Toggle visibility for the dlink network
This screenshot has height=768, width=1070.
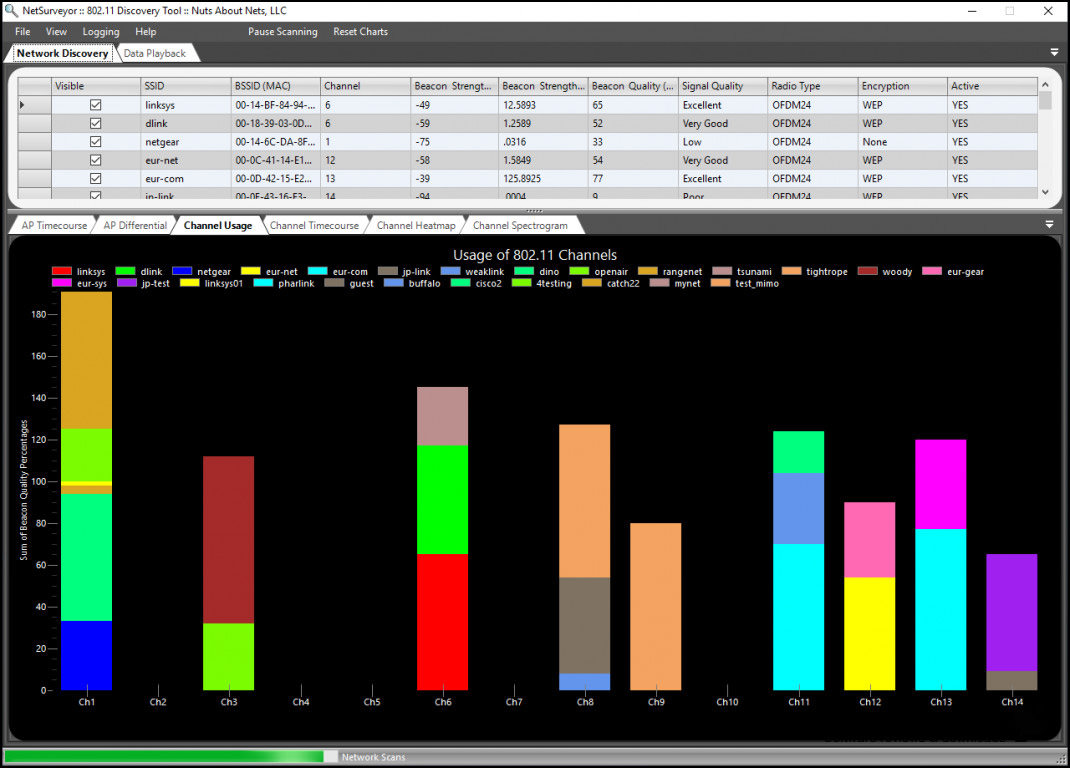[95, 123]
